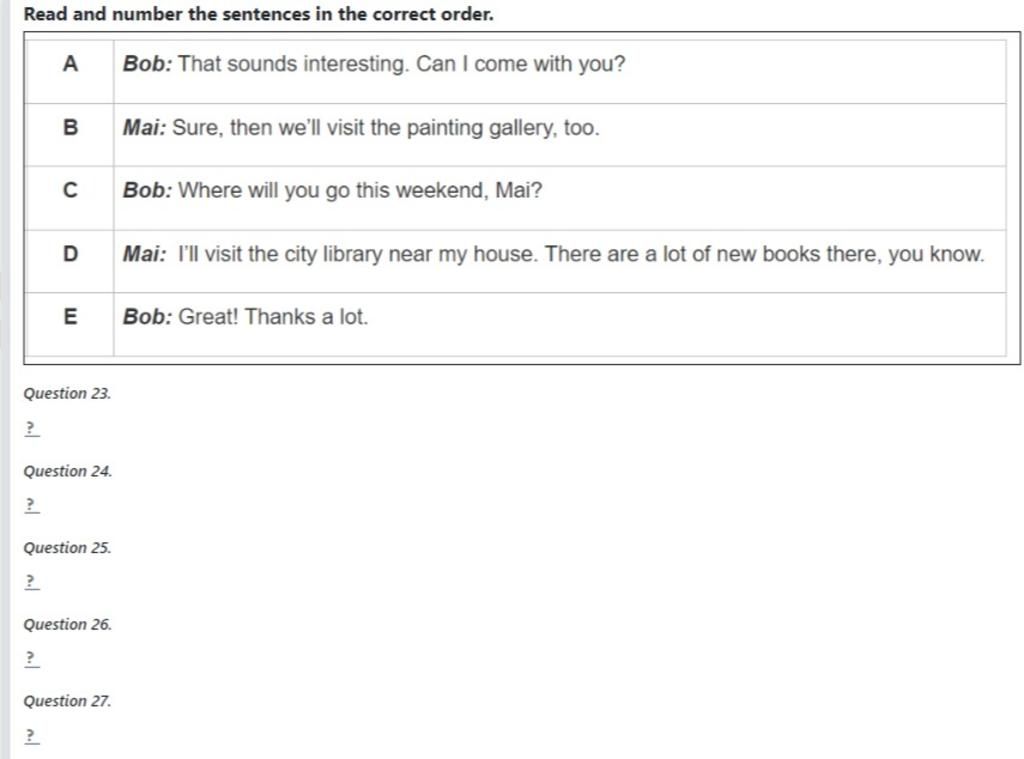
Task: Open the question mark under Question 27
Action: [x=31, y=736]
